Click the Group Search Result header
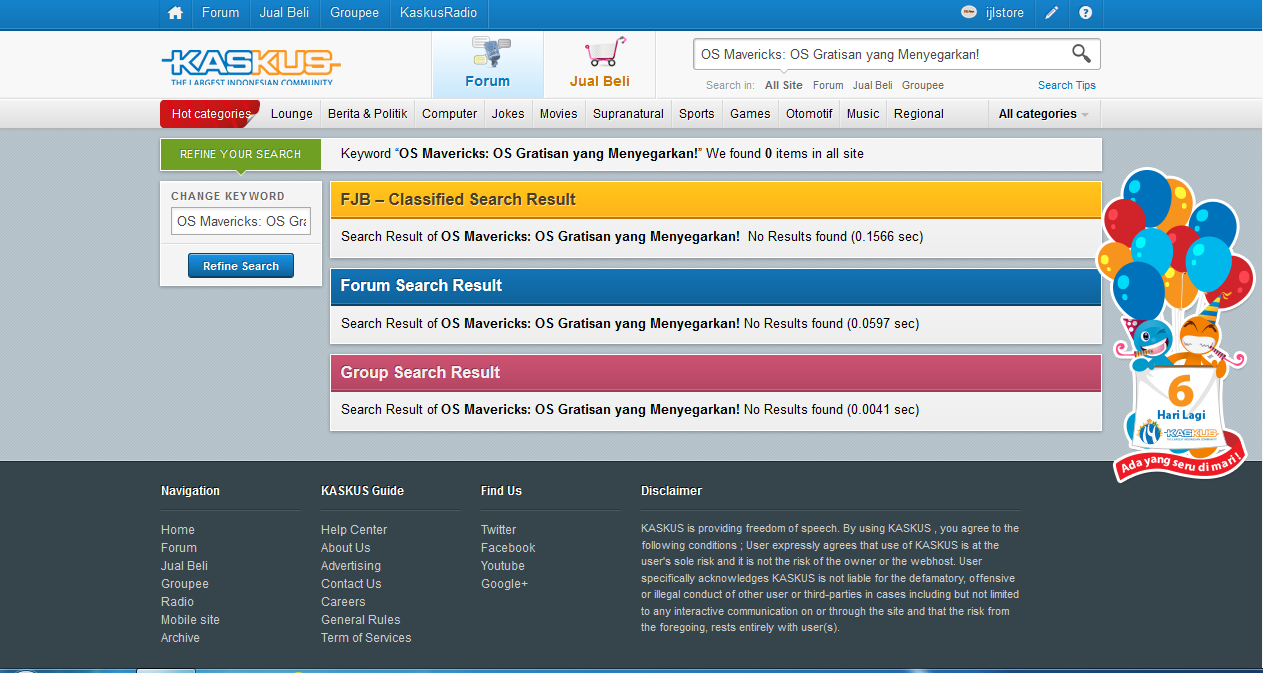This screenshot has height=673, width=1263. (x=716, y=372)
